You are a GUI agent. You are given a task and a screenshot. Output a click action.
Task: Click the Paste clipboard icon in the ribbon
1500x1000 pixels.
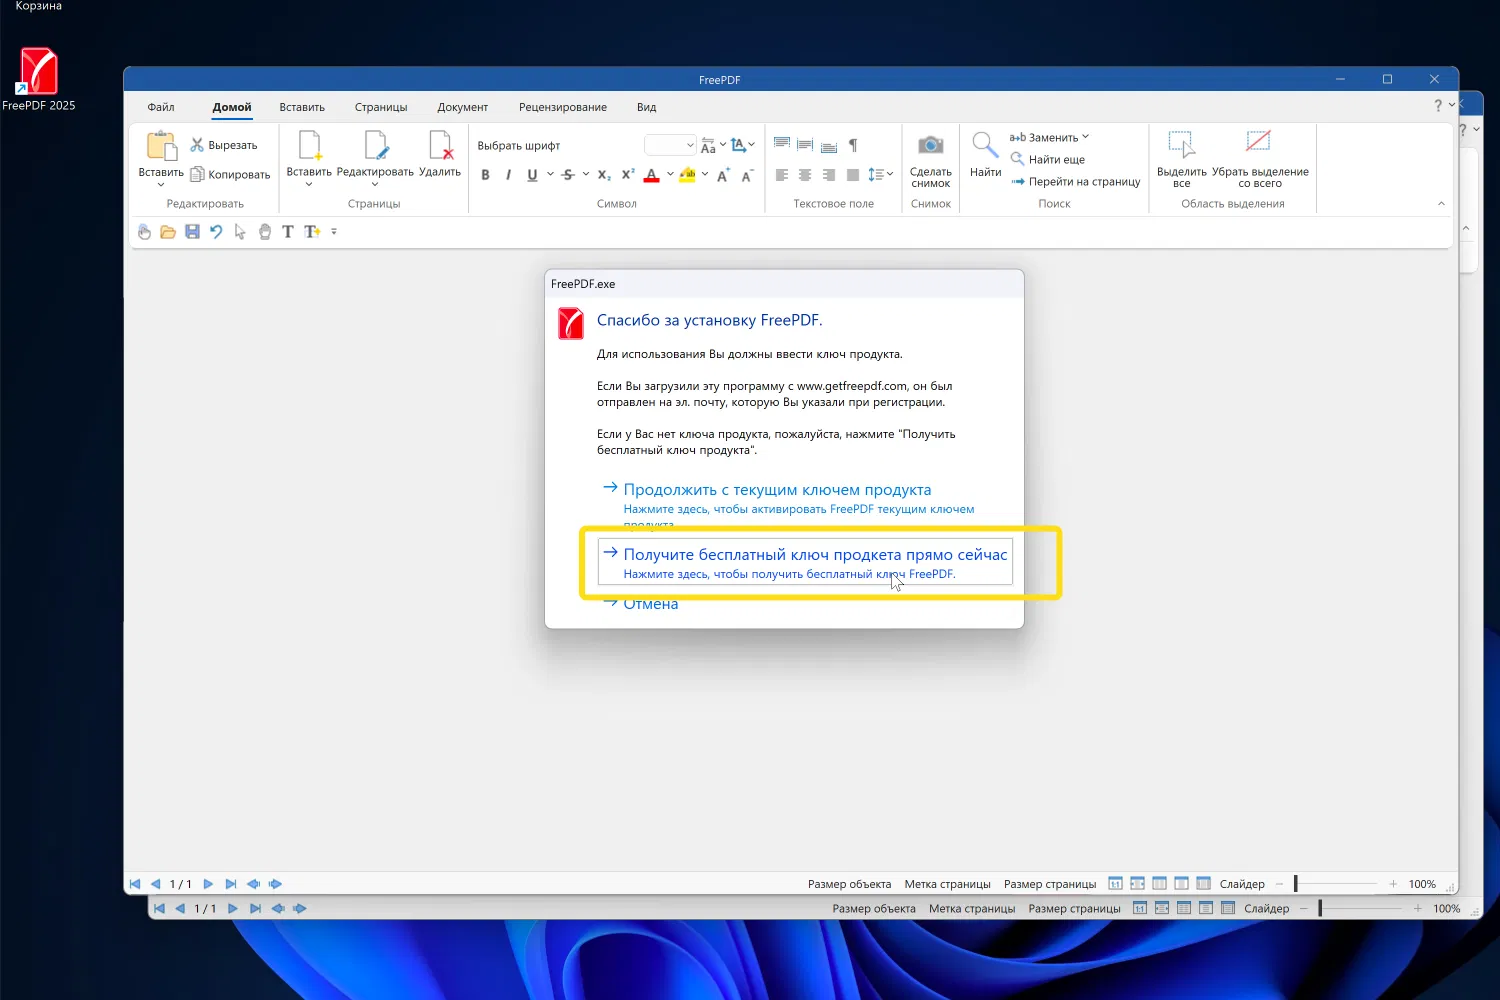coord(161,146)
